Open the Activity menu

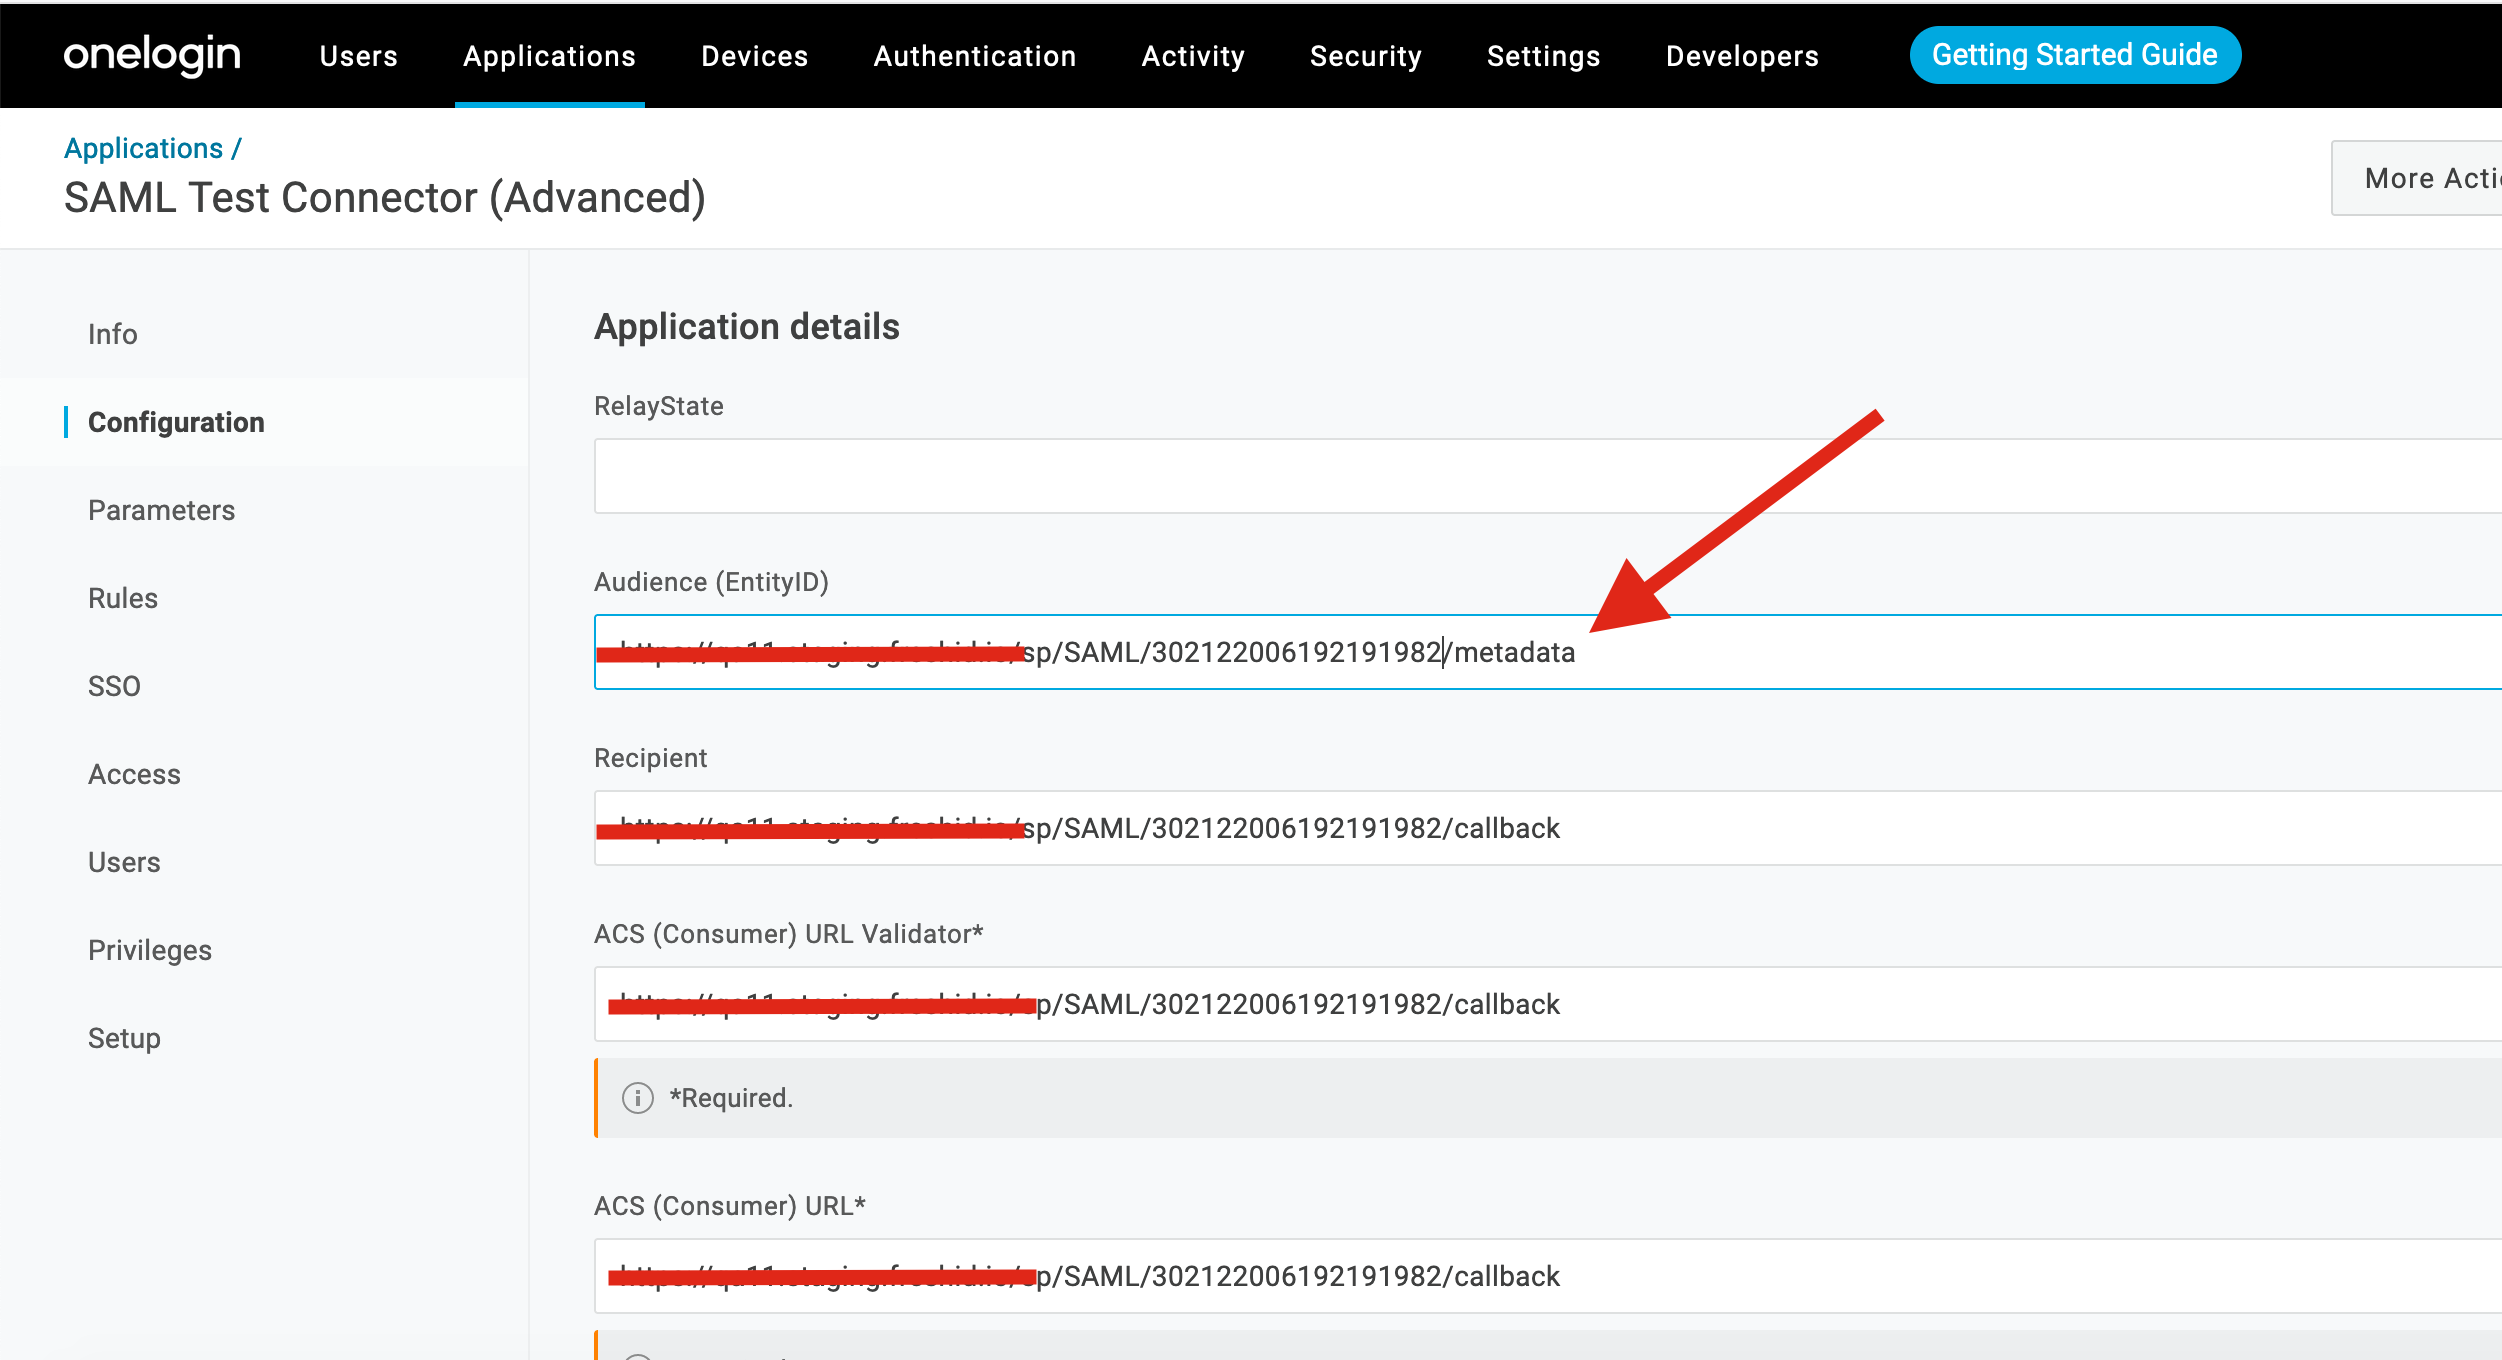coord(1193,56)
